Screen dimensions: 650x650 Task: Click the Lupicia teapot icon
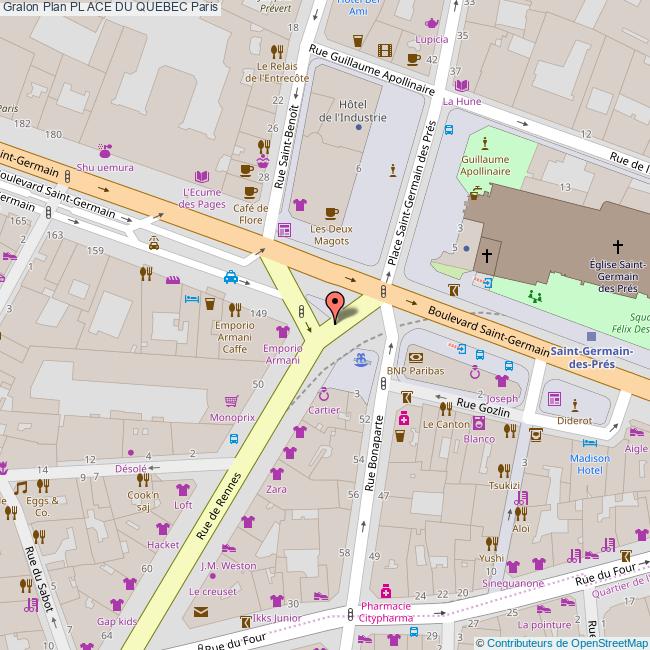point(432,23)
